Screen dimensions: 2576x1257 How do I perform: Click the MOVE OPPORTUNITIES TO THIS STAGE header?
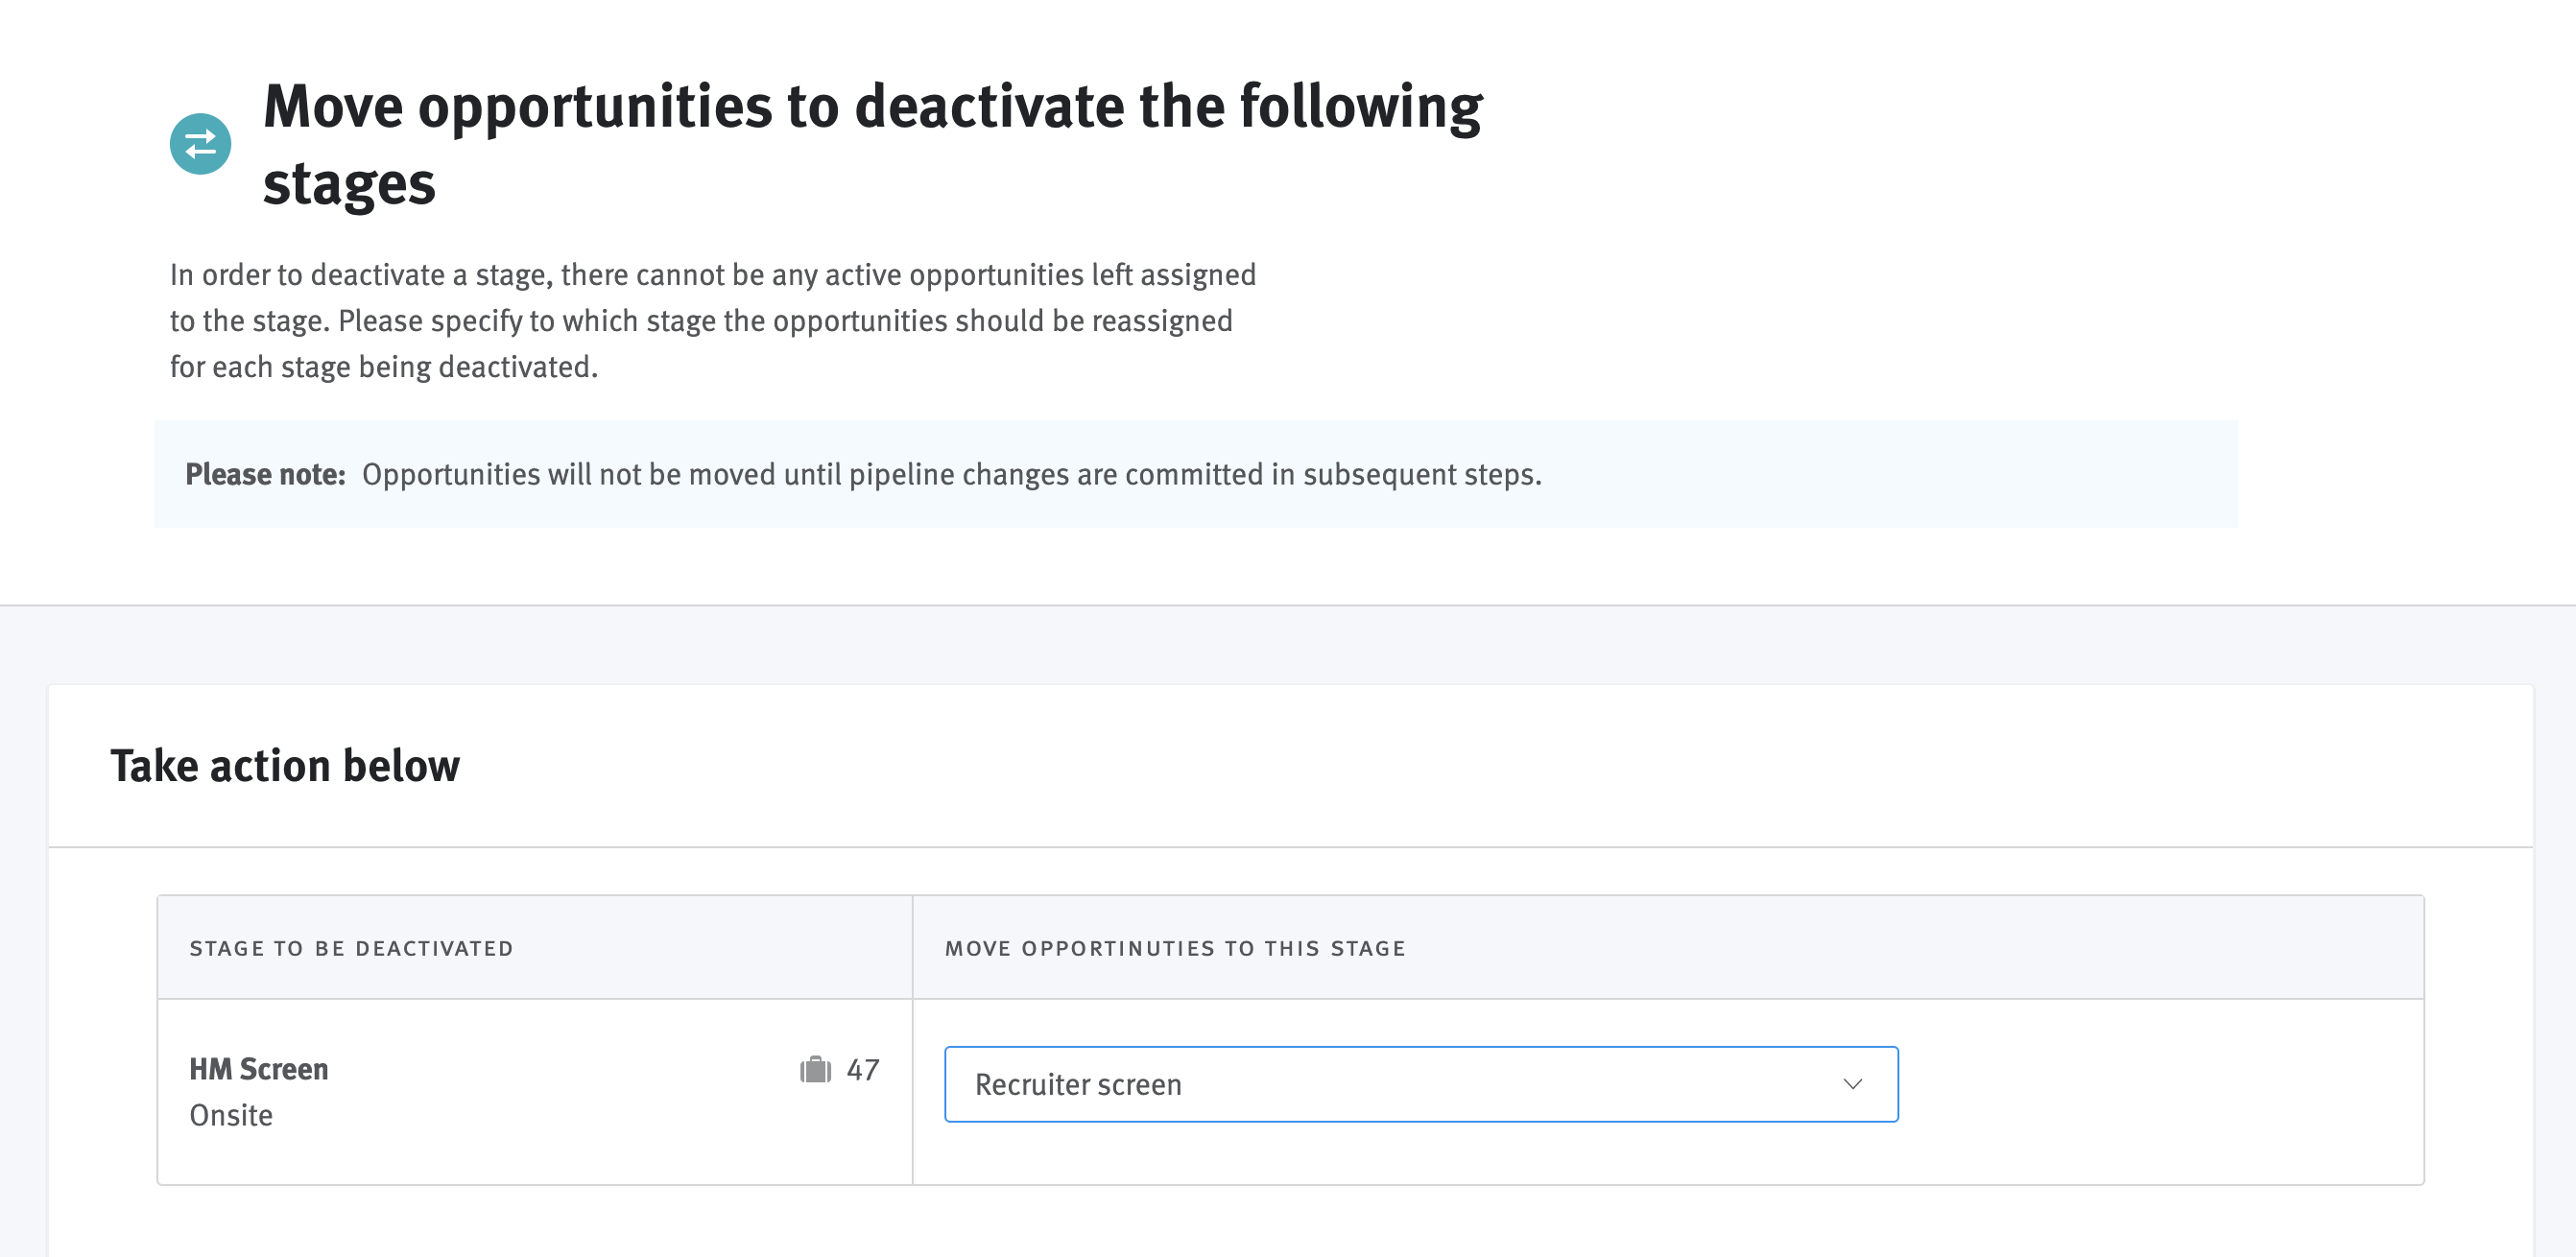[x=1175, y=948]
